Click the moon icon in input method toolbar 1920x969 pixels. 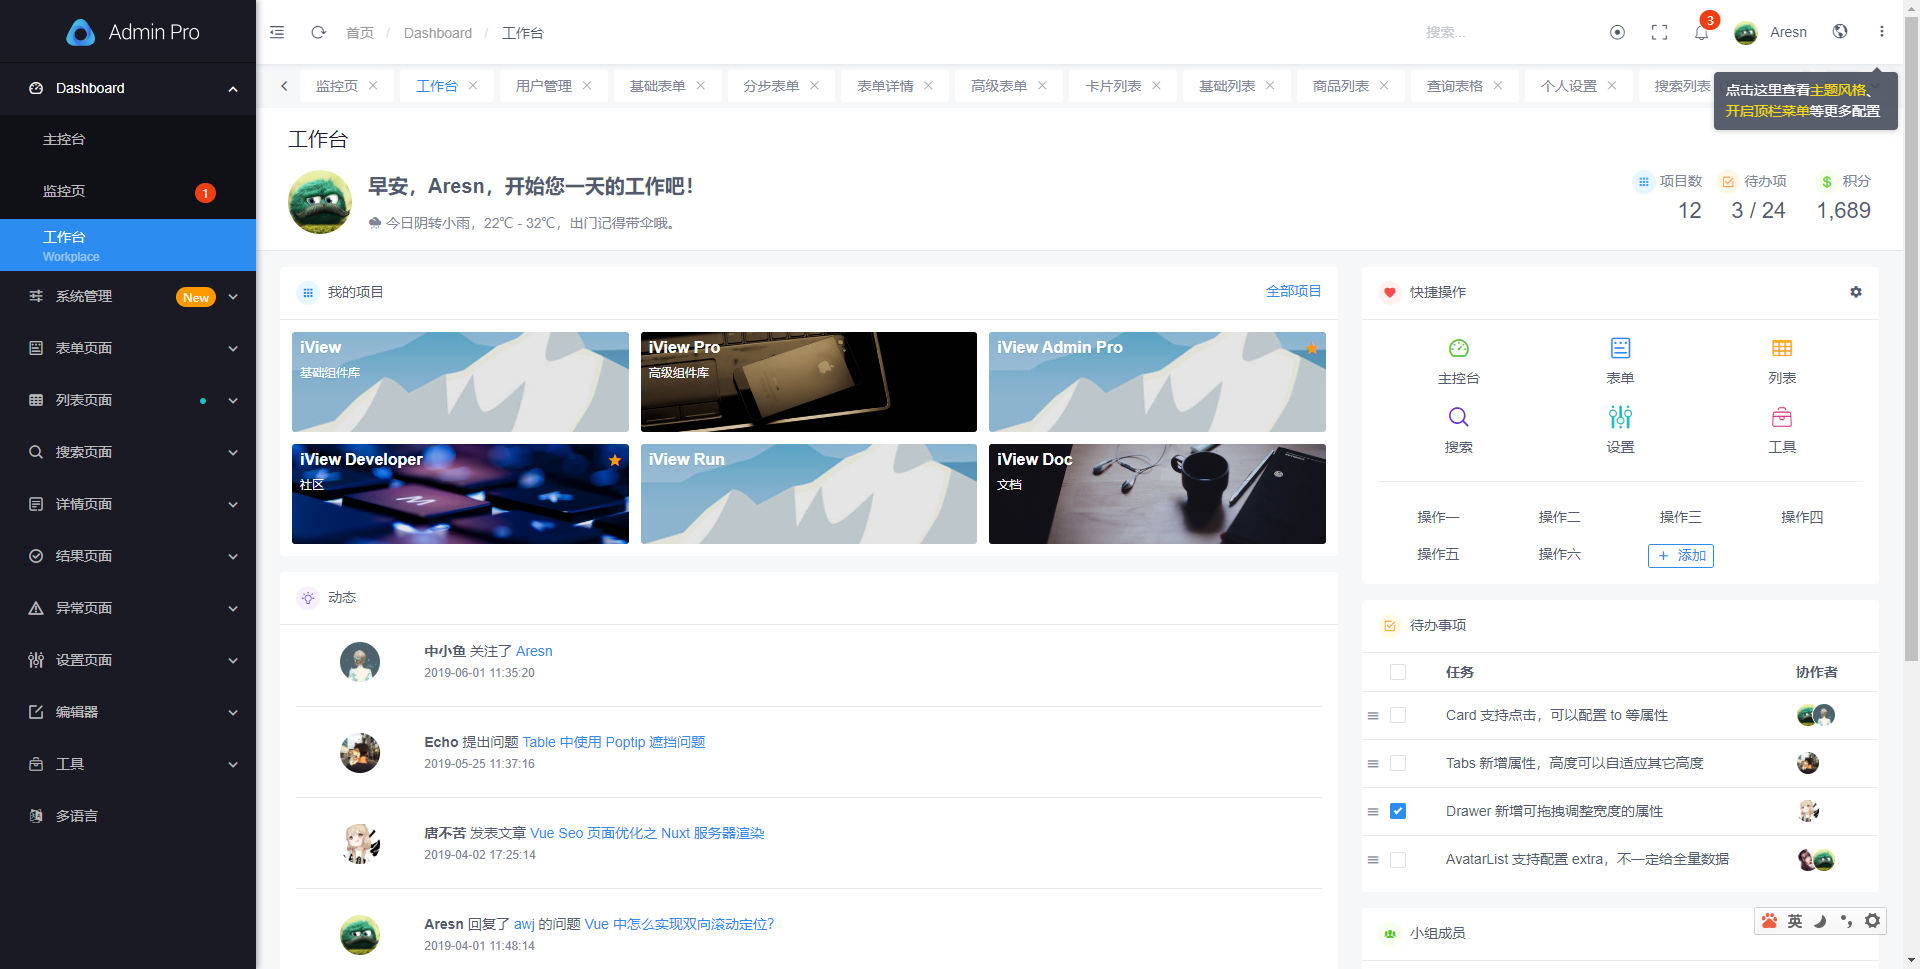(x=1820, y=921)
